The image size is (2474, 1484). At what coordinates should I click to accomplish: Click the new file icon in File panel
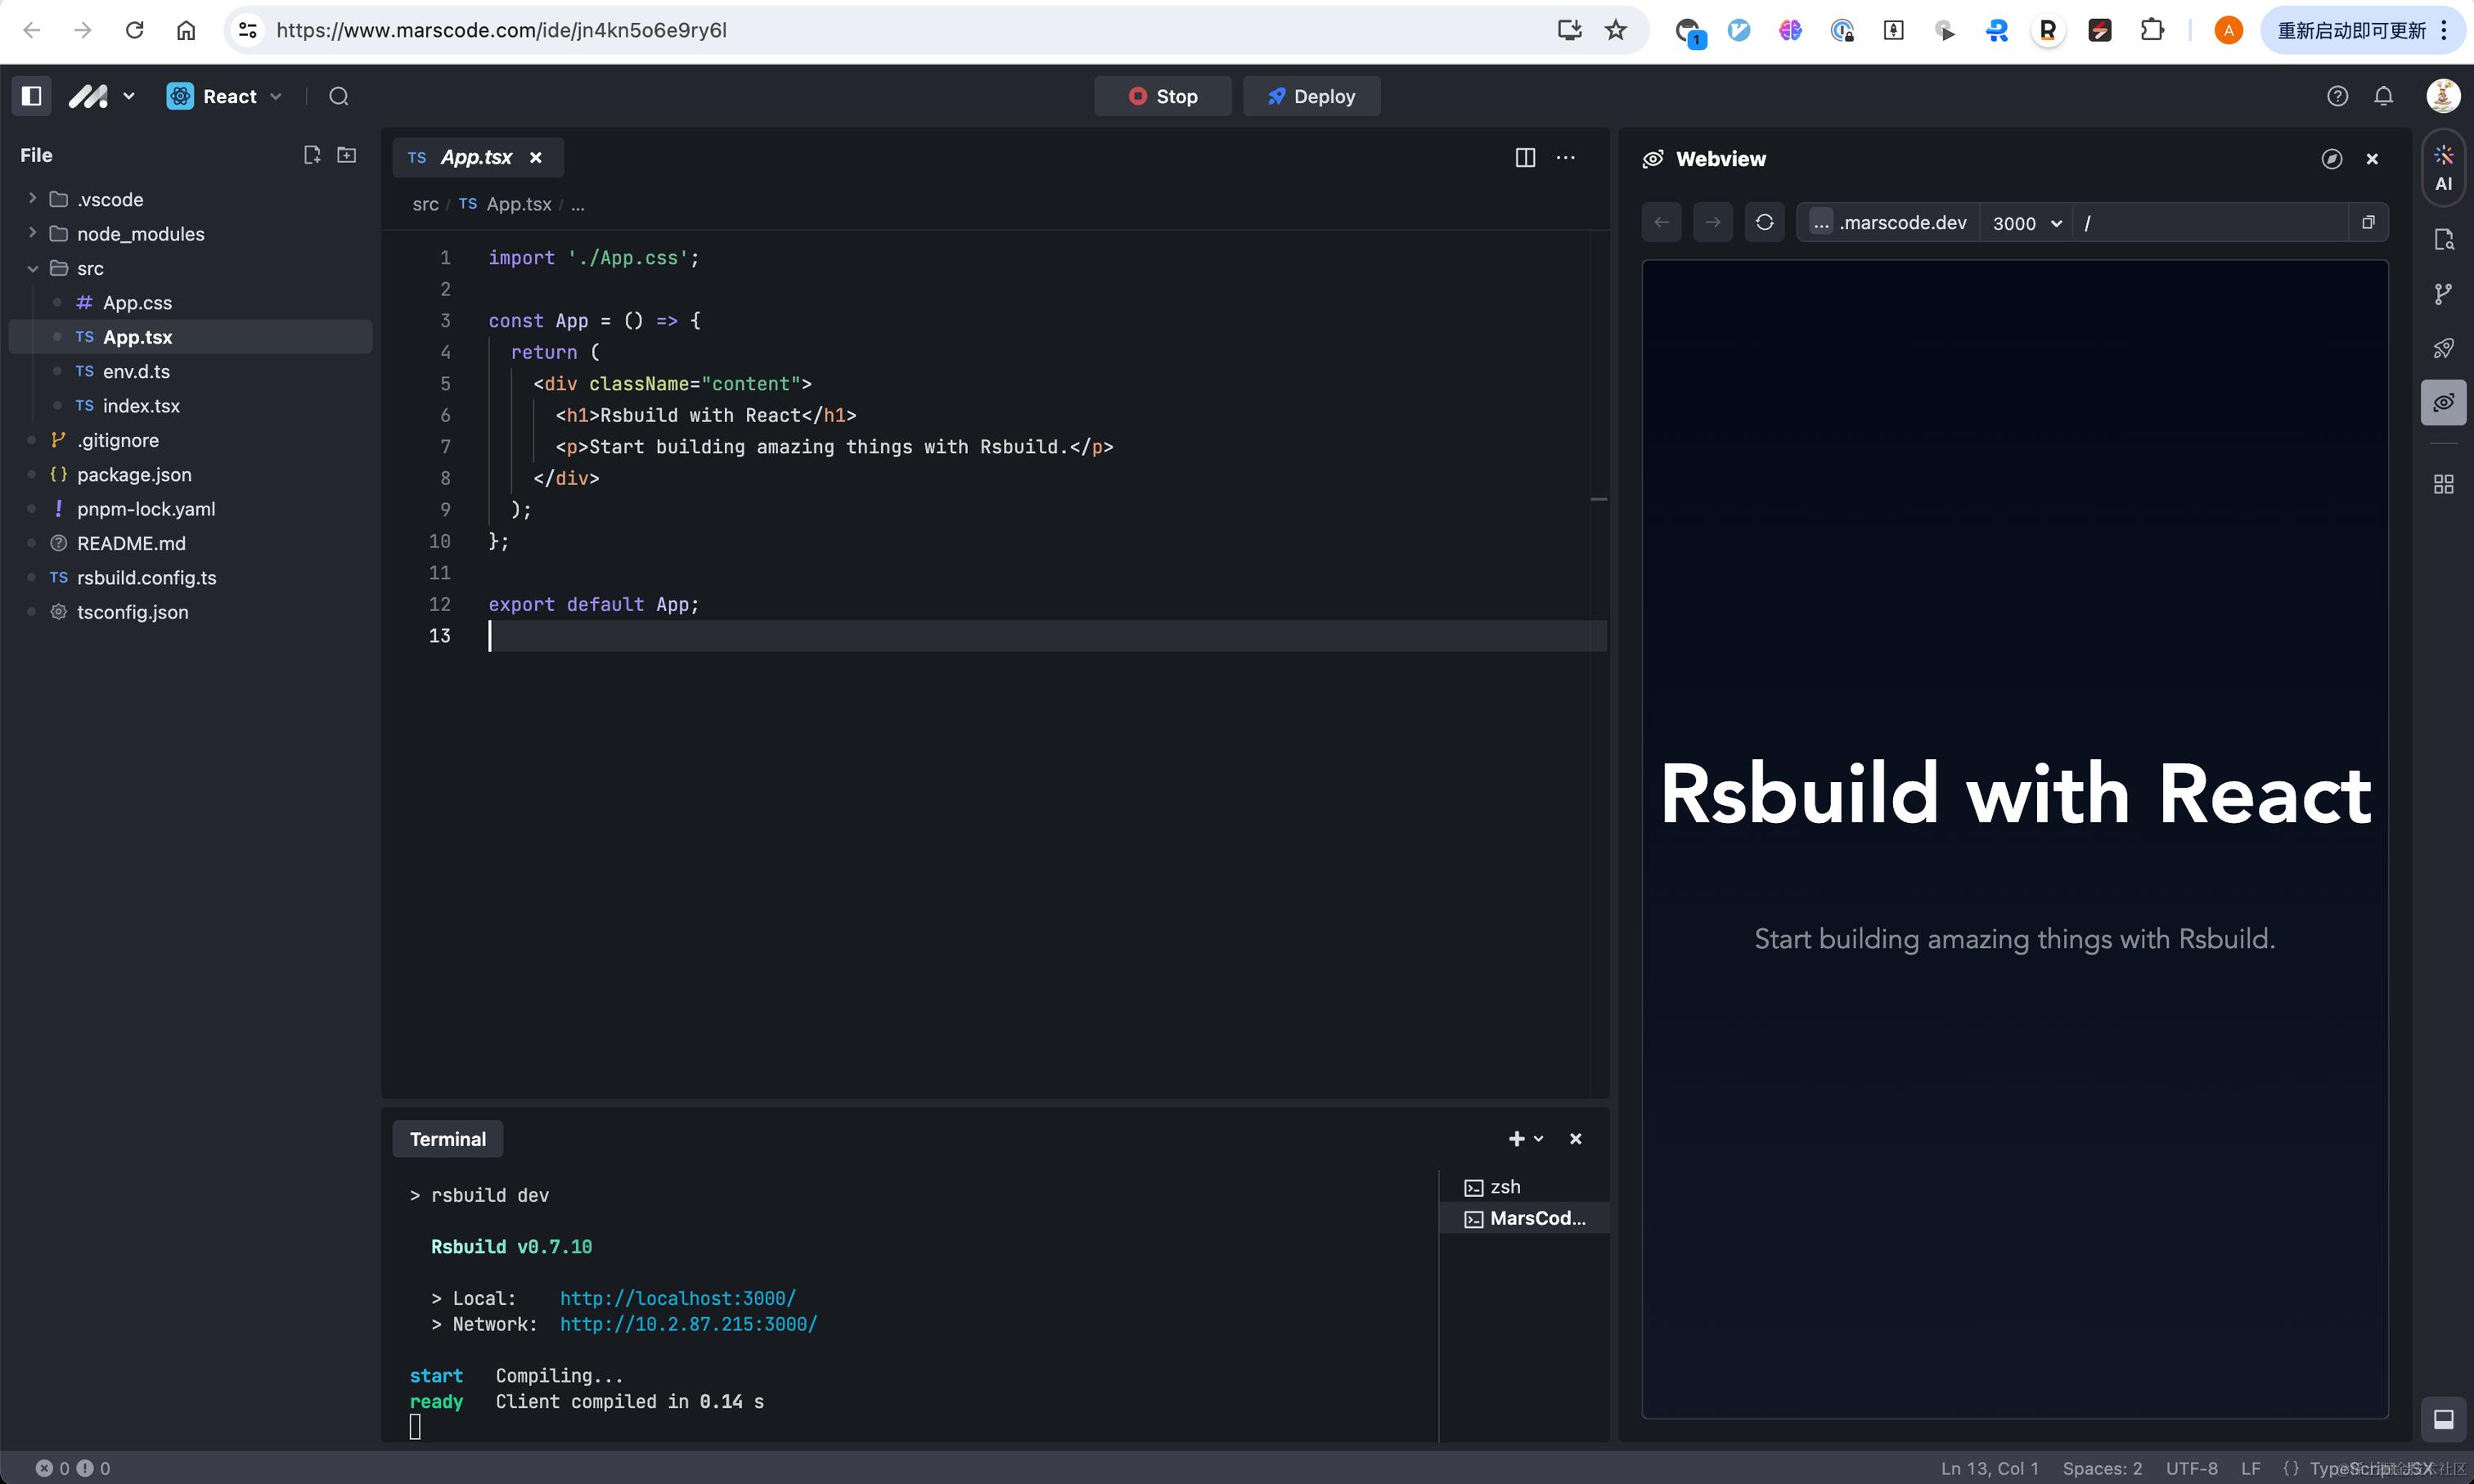pos(312,155)
